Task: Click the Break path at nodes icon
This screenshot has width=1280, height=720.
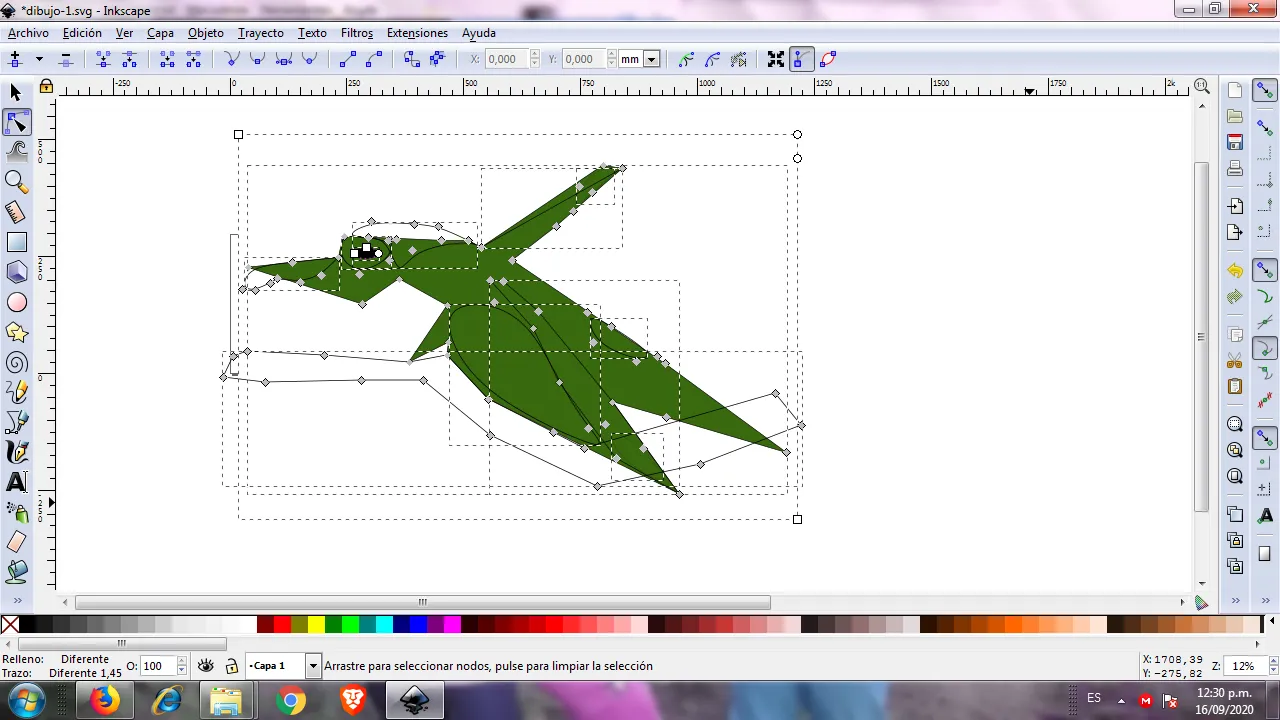Action: [x=129, y=60]
